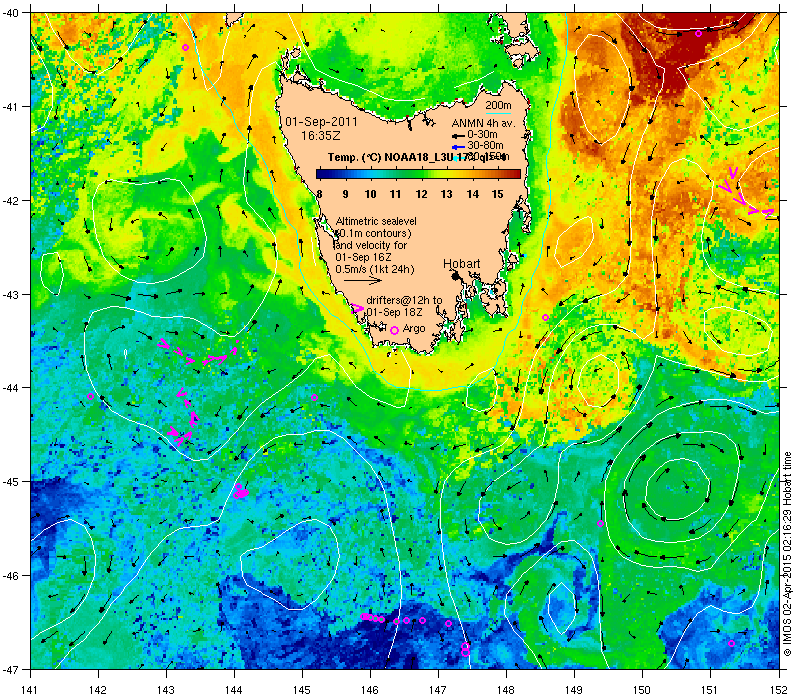Click colorbar tick value 15
This screenshot has width=800, height=700.
click(497, 194)
